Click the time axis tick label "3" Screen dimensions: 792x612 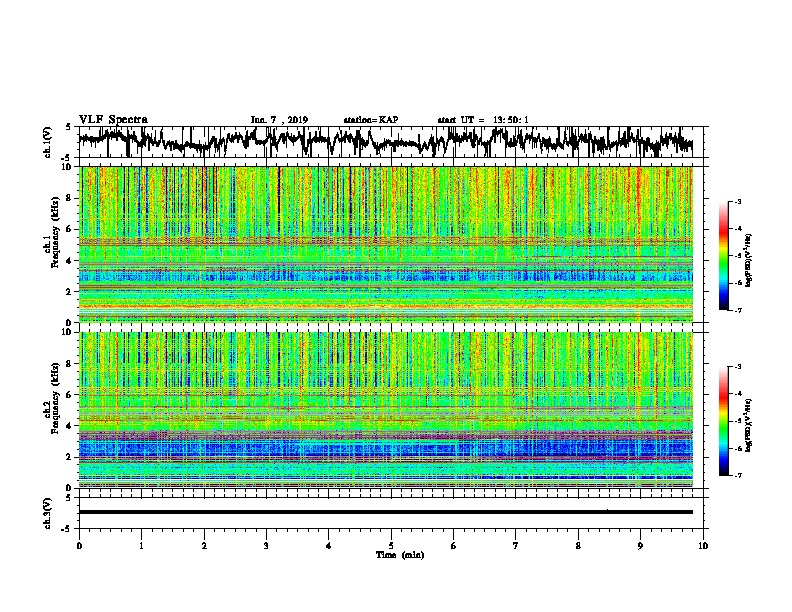point(266,546)
